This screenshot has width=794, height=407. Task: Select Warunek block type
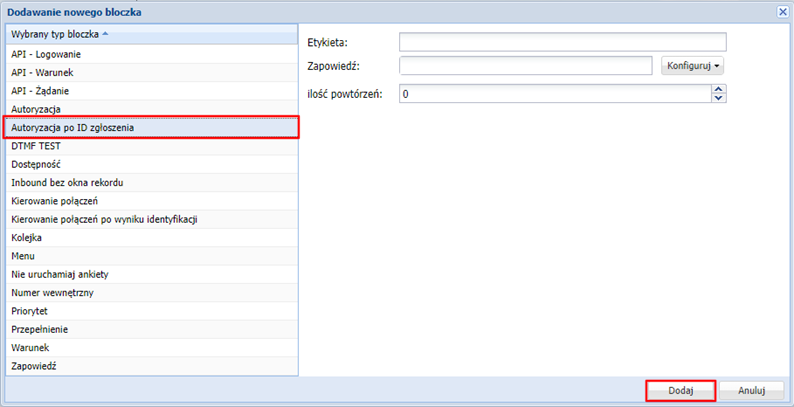pos(152,348)
